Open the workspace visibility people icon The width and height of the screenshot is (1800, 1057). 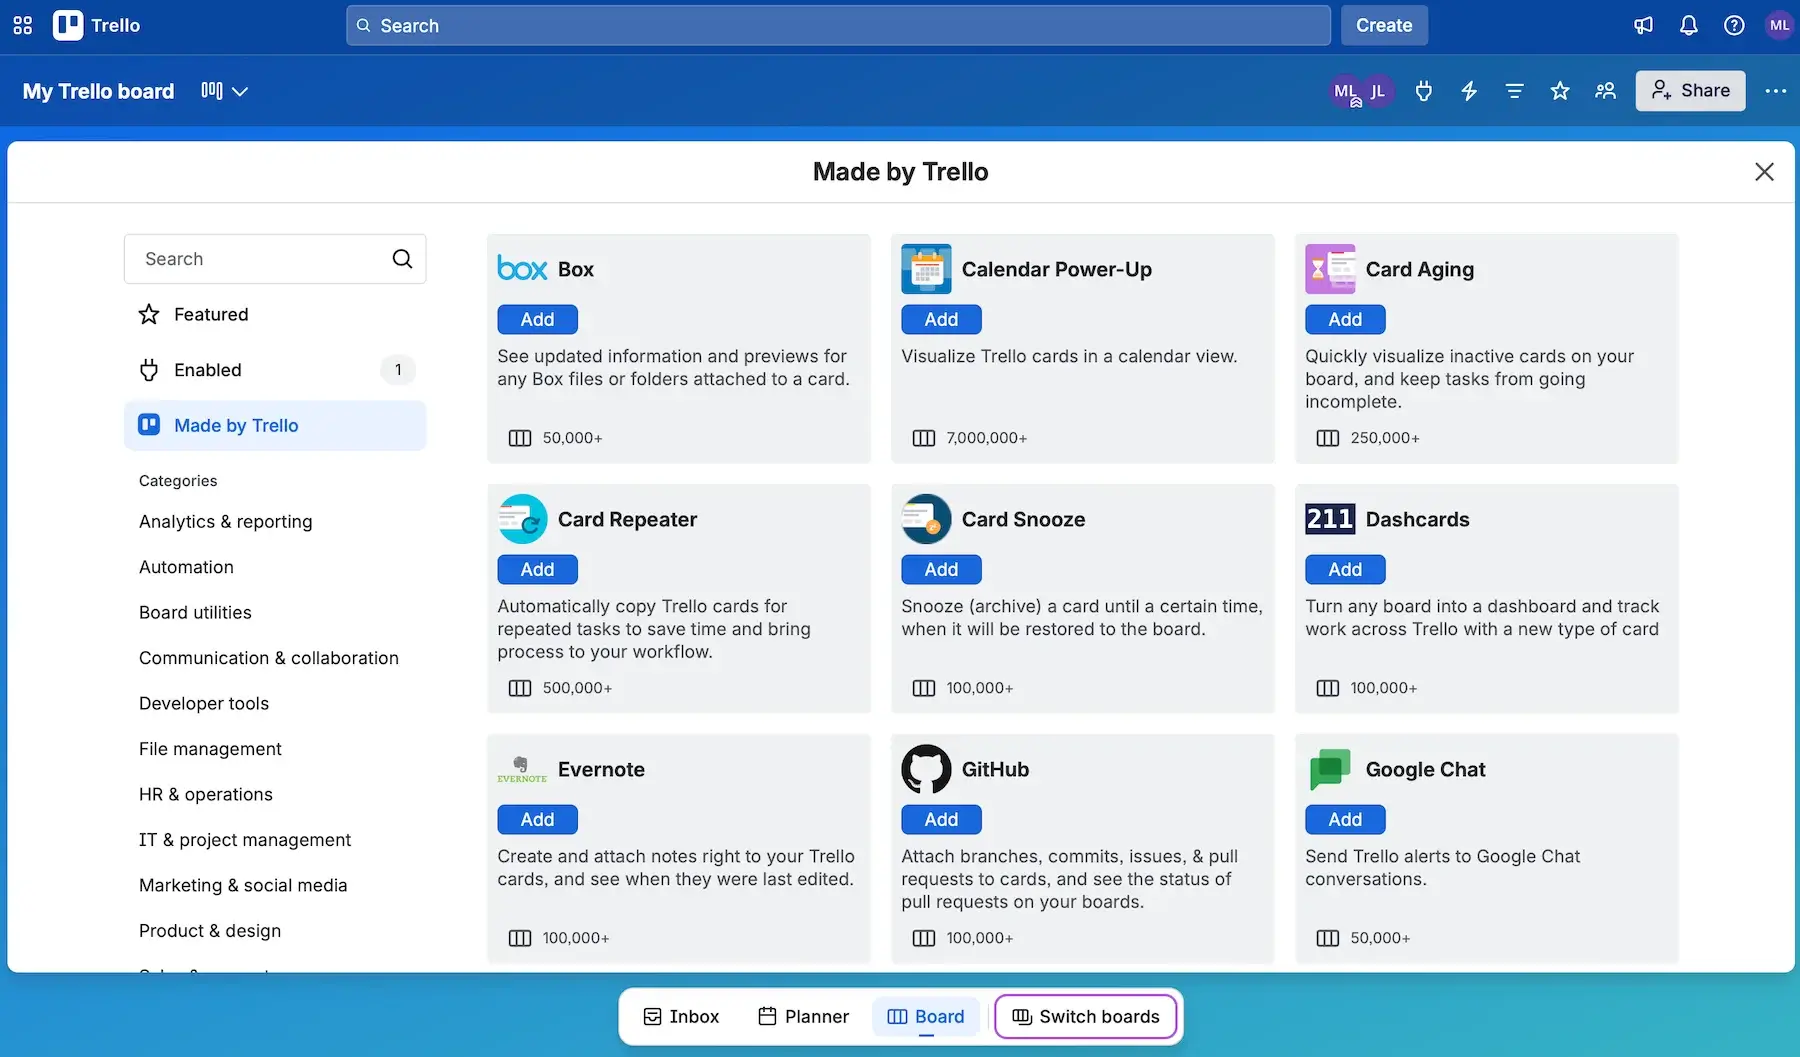pyautogui.click(x=1605, y=91)
